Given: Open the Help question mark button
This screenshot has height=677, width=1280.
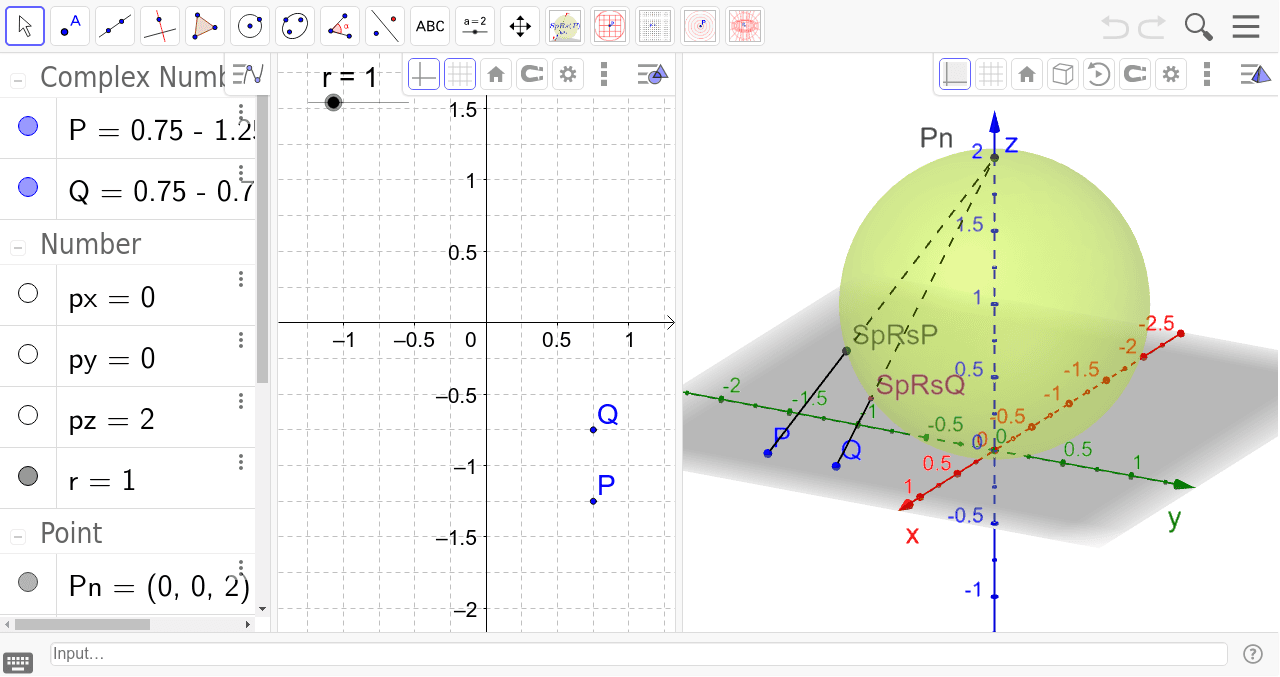Looking at the screenshot, I should pos(1253,654).
